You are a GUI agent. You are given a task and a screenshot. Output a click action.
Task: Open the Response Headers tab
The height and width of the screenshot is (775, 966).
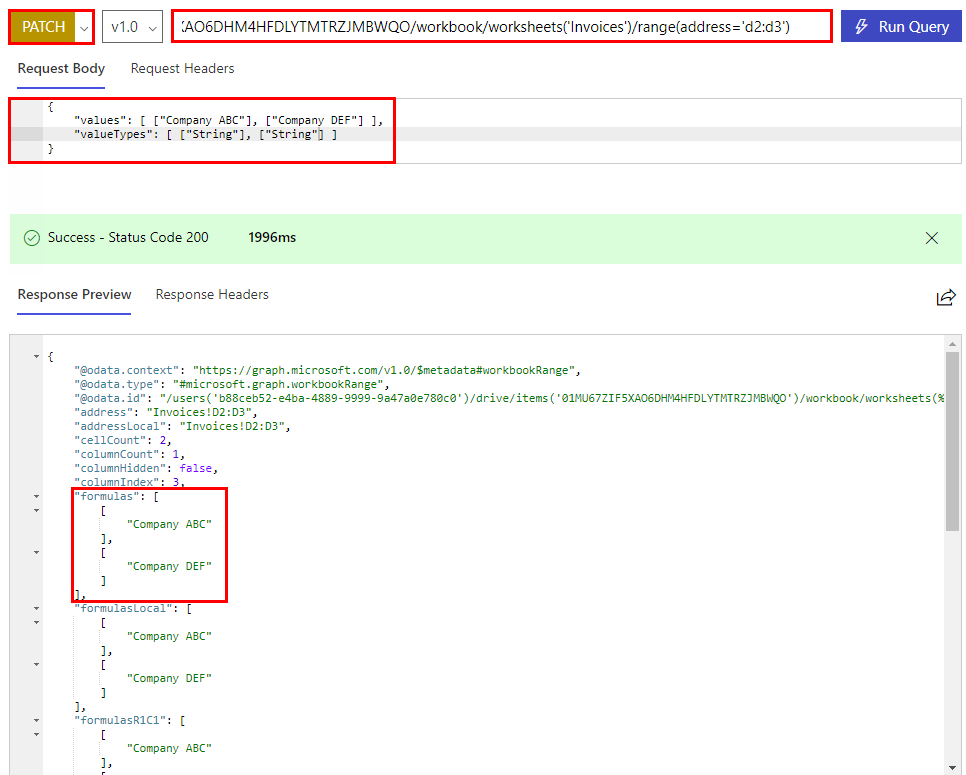212,295
